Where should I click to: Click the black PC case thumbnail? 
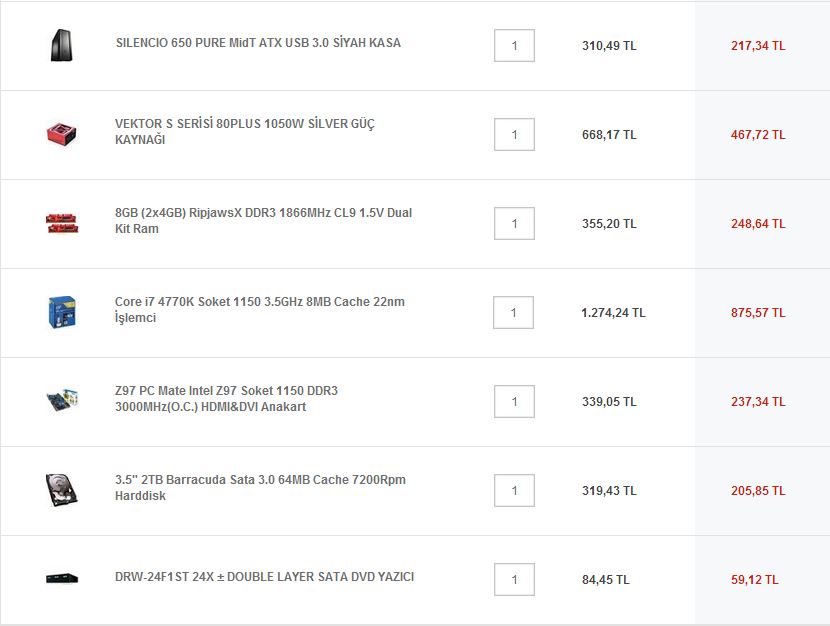[61, 46]
